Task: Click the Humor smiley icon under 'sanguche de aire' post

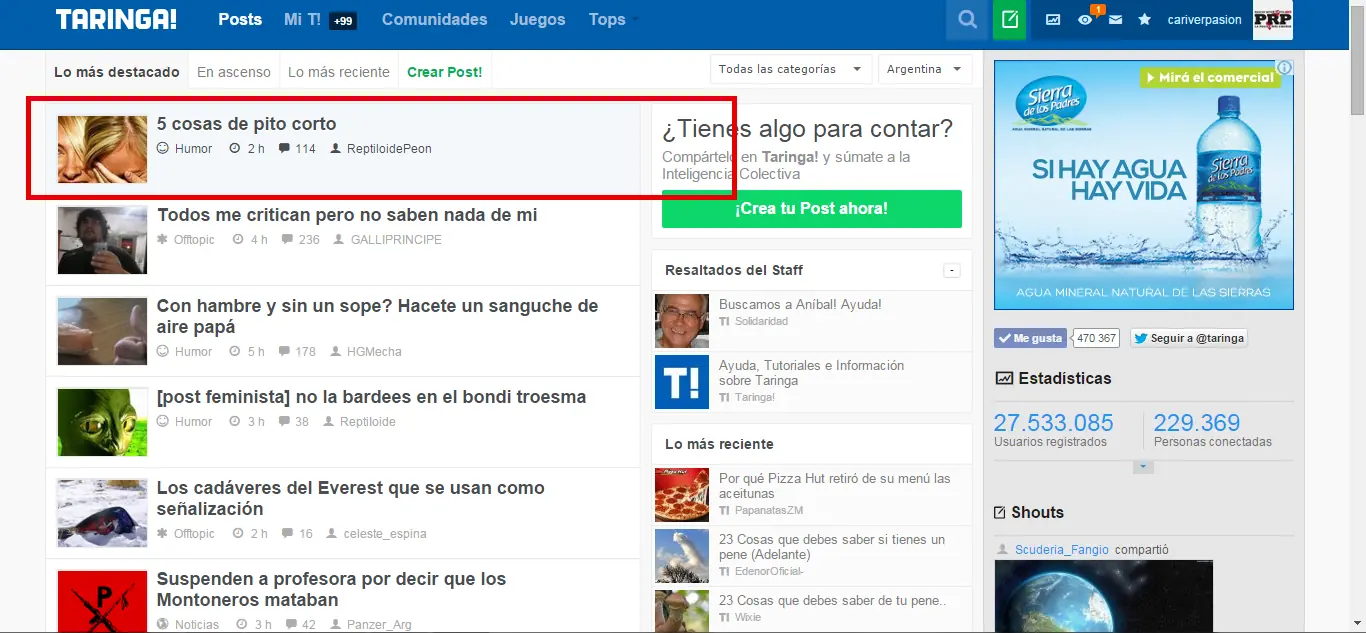Action: pos(163,351)
